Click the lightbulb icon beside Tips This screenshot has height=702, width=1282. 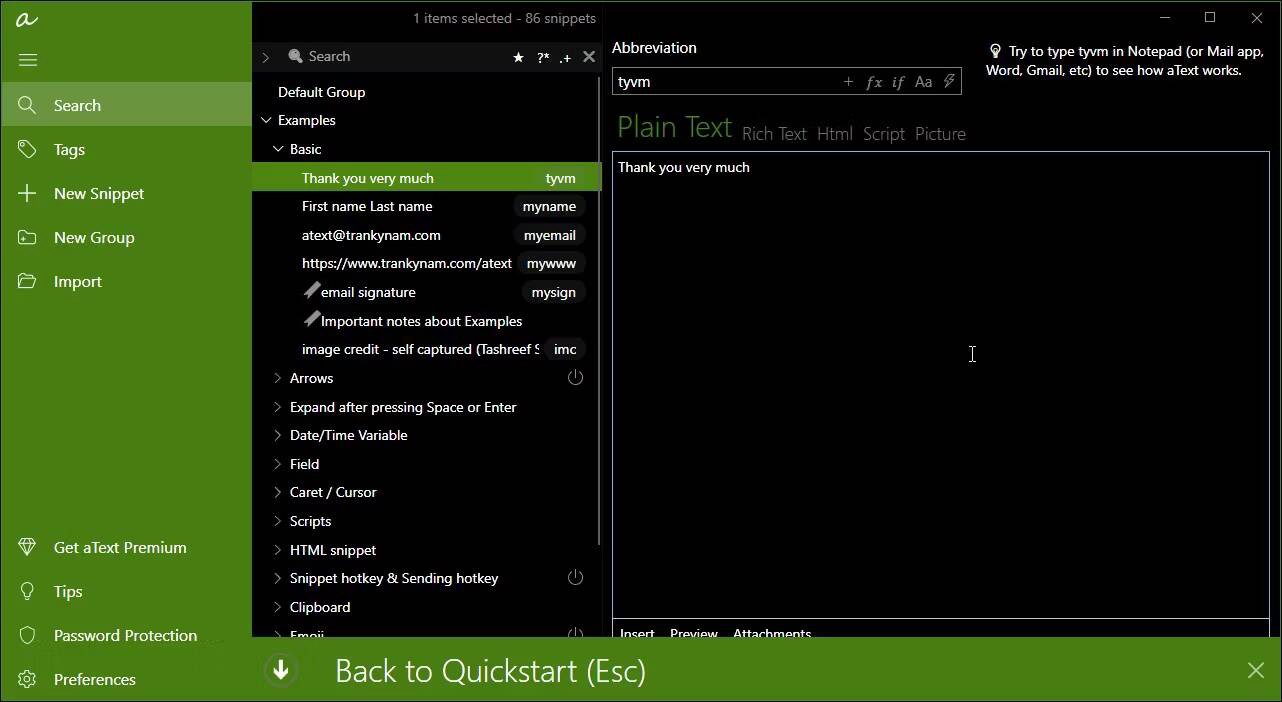(x=27, y=591)
